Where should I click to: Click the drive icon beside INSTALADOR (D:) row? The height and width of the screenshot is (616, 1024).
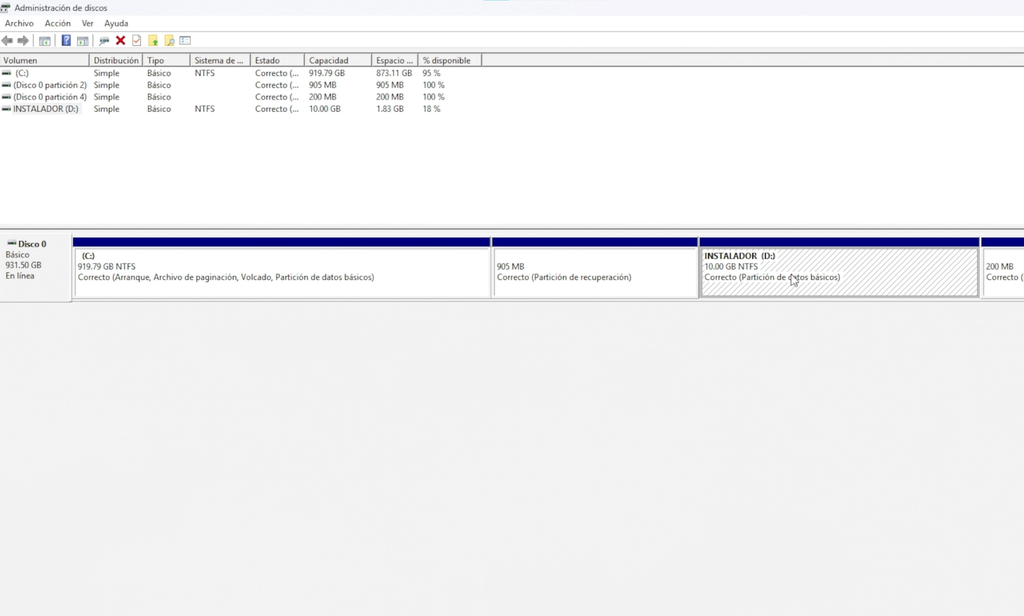[x=7, y=109]
